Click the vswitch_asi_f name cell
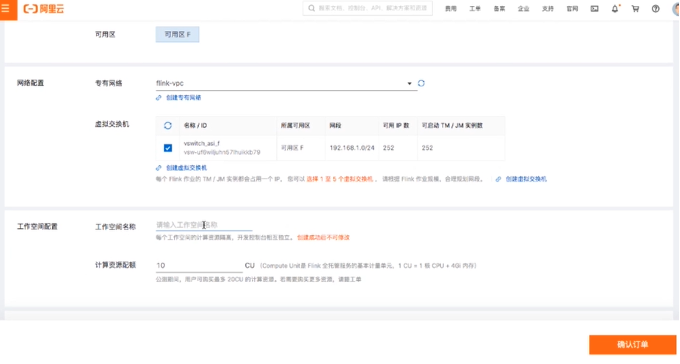The height and width of the screenshot is (364, 680). click(x=202, y=143)
